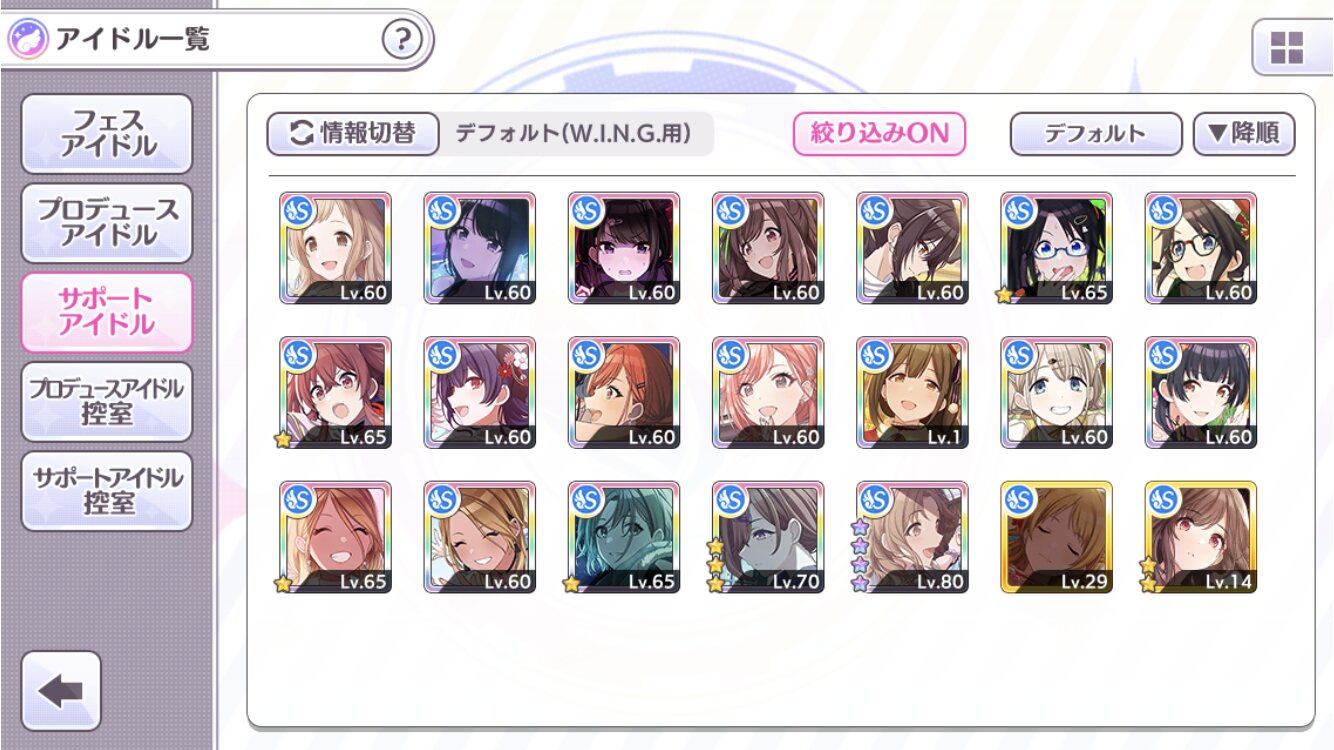Select the first blonde Lv.60 idol card

click(x=335, y=248)
